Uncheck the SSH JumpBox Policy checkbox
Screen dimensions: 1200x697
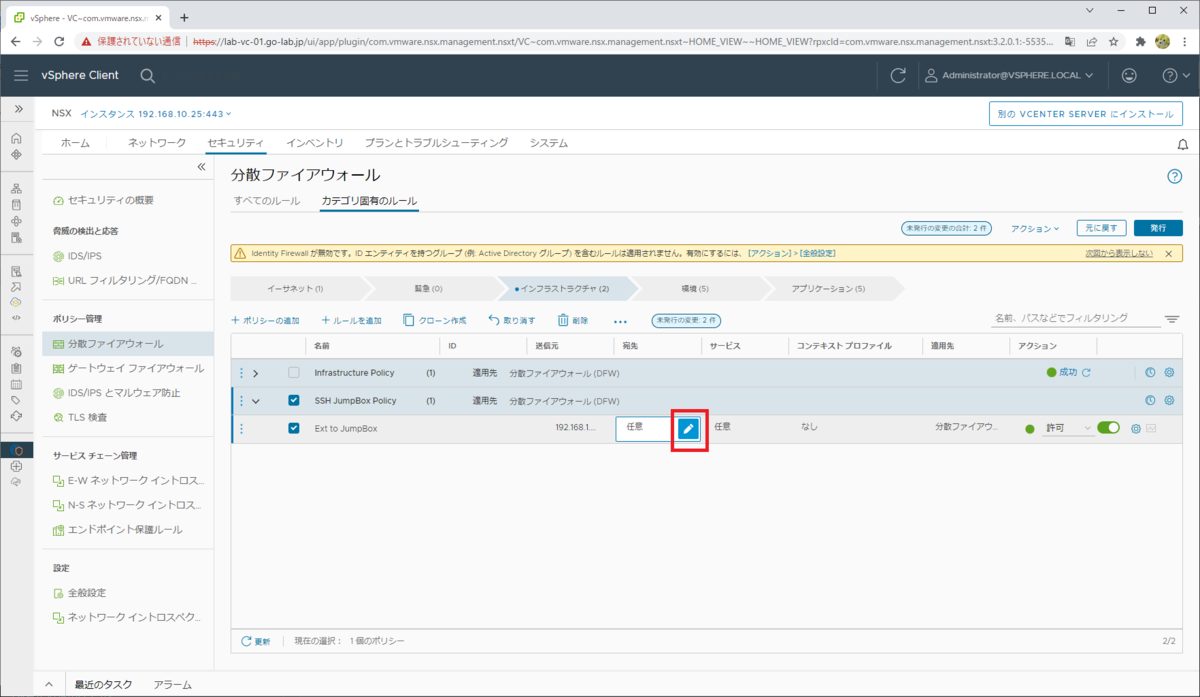tap(294, 401)
